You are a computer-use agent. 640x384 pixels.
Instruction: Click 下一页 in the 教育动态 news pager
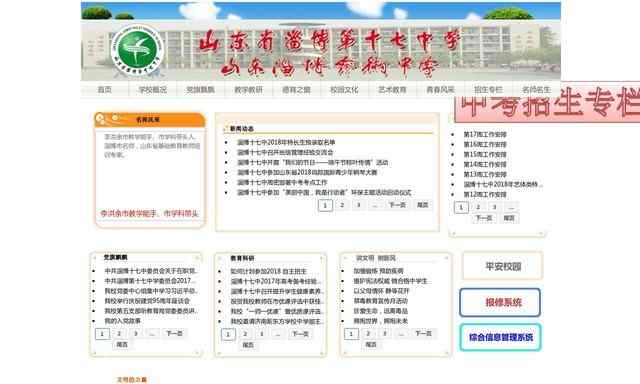tap(397, 205)
